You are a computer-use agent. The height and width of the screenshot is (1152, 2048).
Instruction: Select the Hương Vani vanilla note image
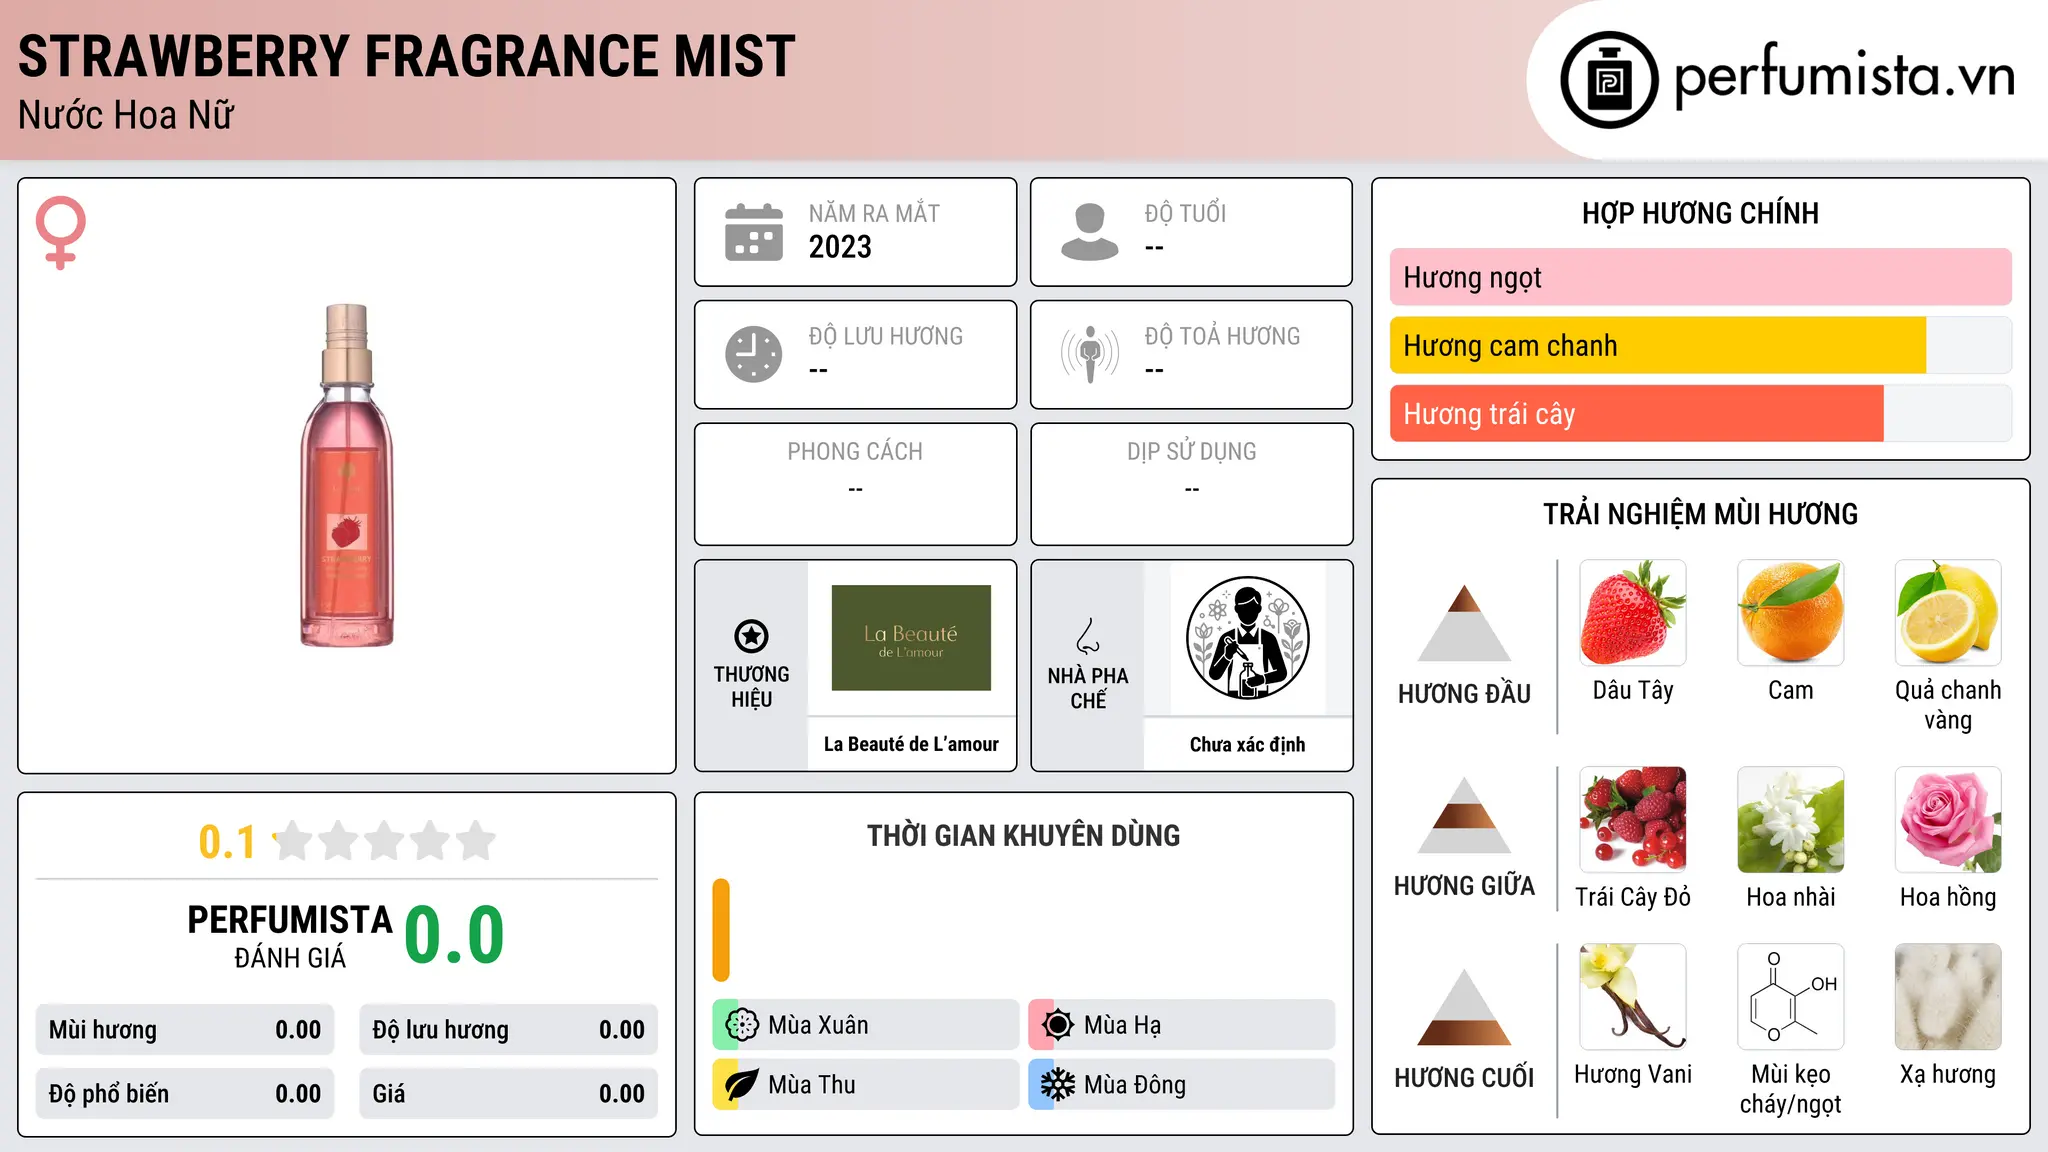1633,997
